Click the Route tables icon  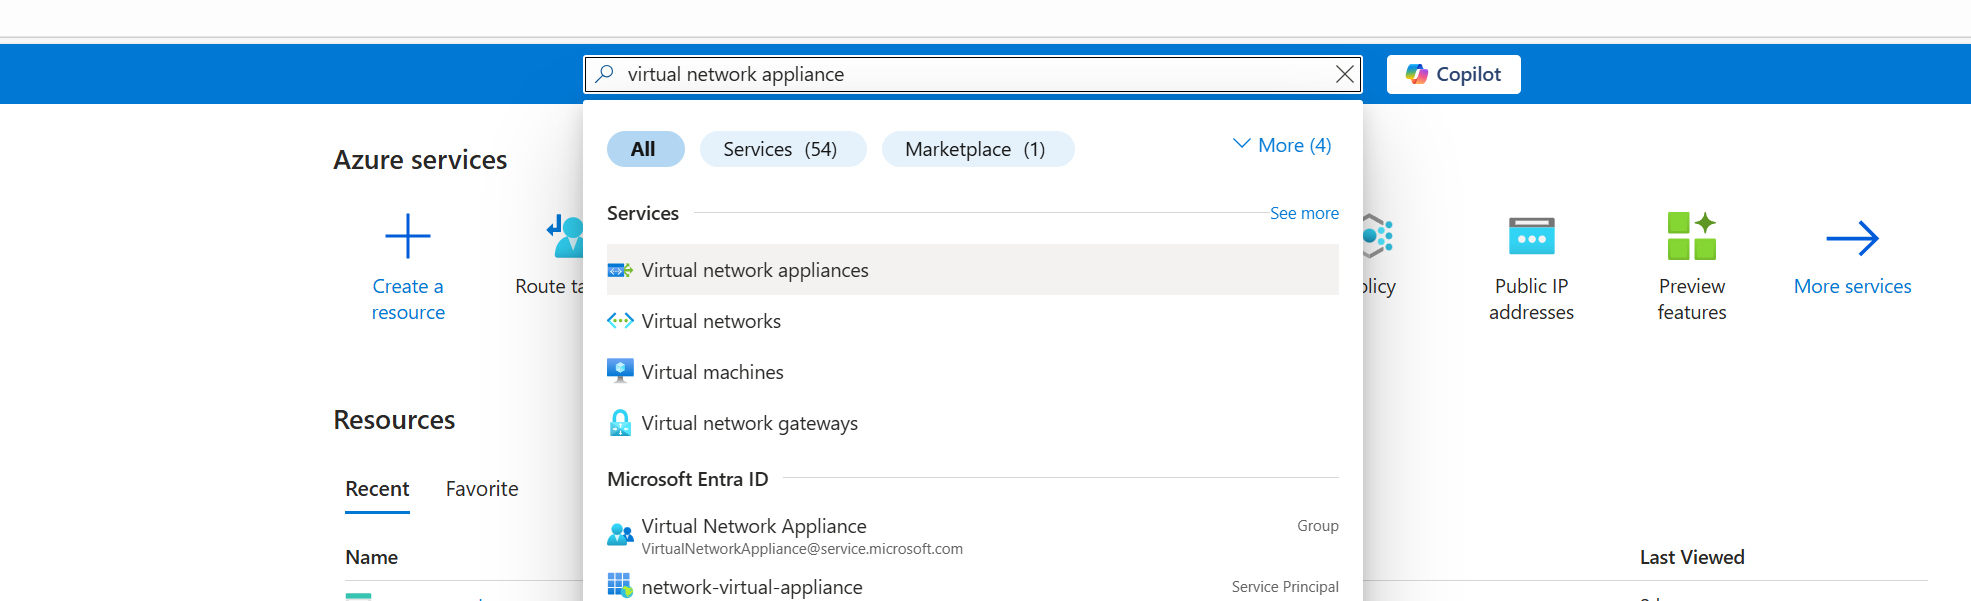(x=565, y=236)
